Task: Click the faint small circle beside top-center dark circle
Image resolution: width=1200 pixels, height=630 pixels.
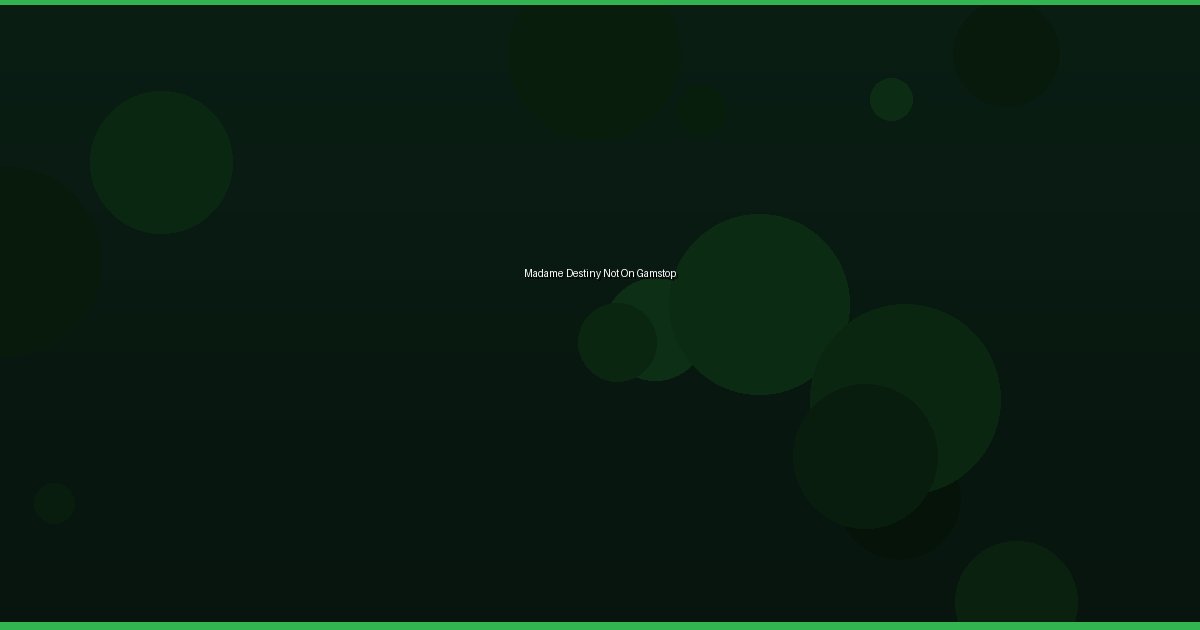Action: 702,110
